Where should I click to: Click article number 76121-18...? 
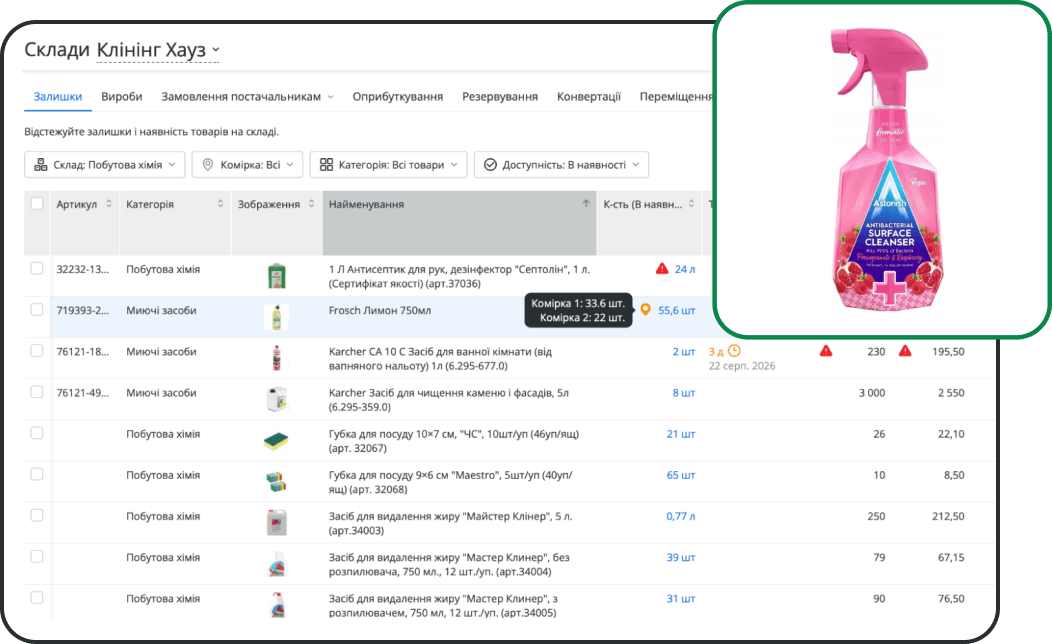point(83,352)
